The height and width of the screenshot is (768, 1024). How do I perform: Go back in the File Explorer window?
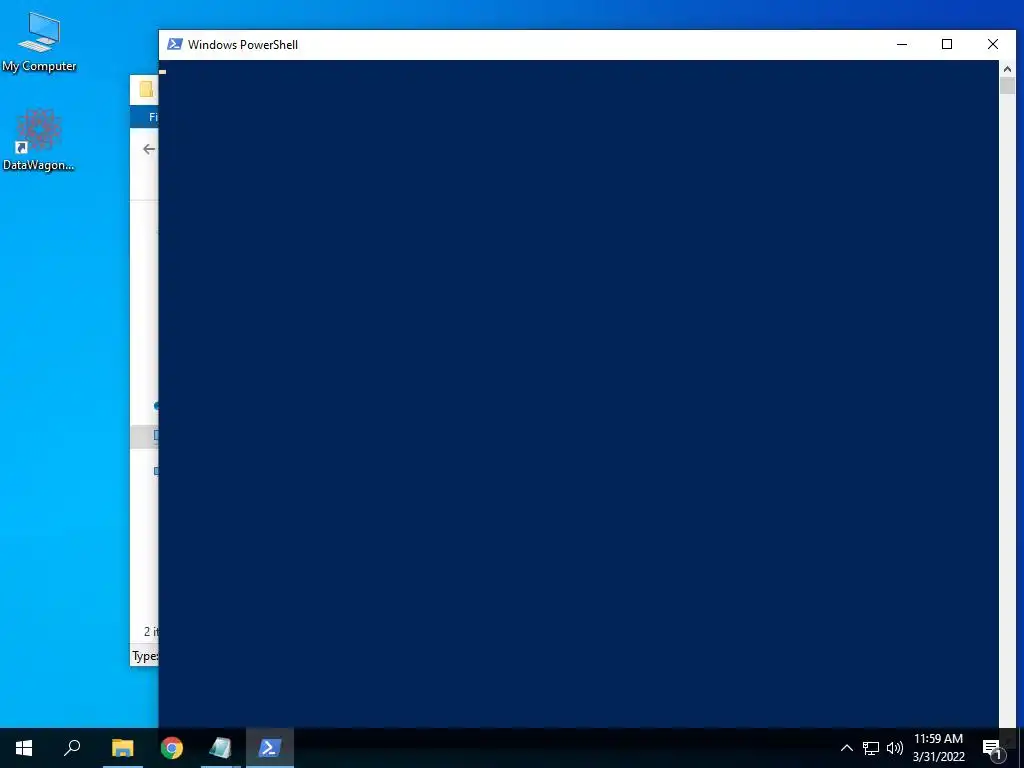pyautogui.click(x=149, y=150)
